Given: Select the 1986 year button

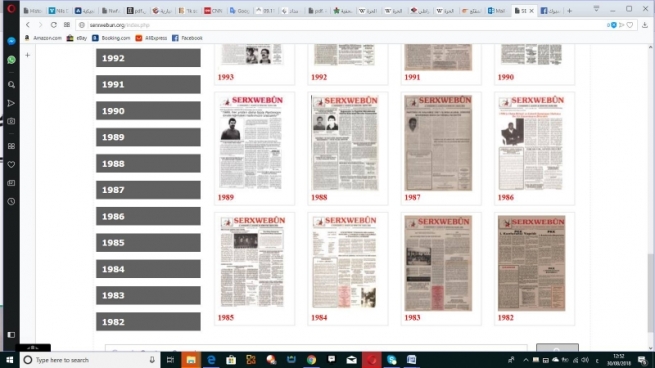Looking at the screenshot, I should tap(148, 216).
